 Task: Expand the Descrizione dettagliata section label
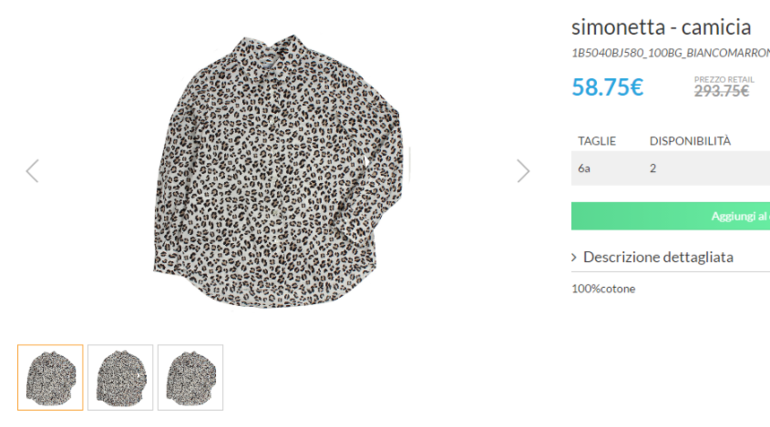point(658,257)
